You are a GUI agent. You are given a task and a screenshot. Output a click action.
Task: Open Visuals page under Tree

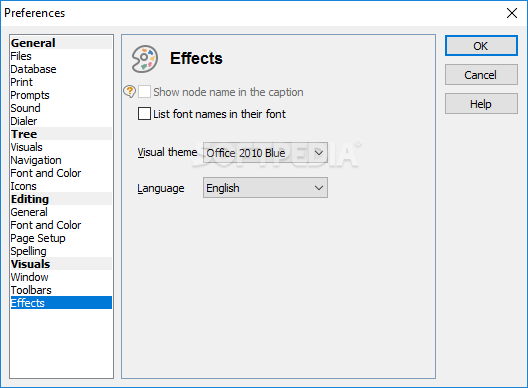tap(61, 147)
